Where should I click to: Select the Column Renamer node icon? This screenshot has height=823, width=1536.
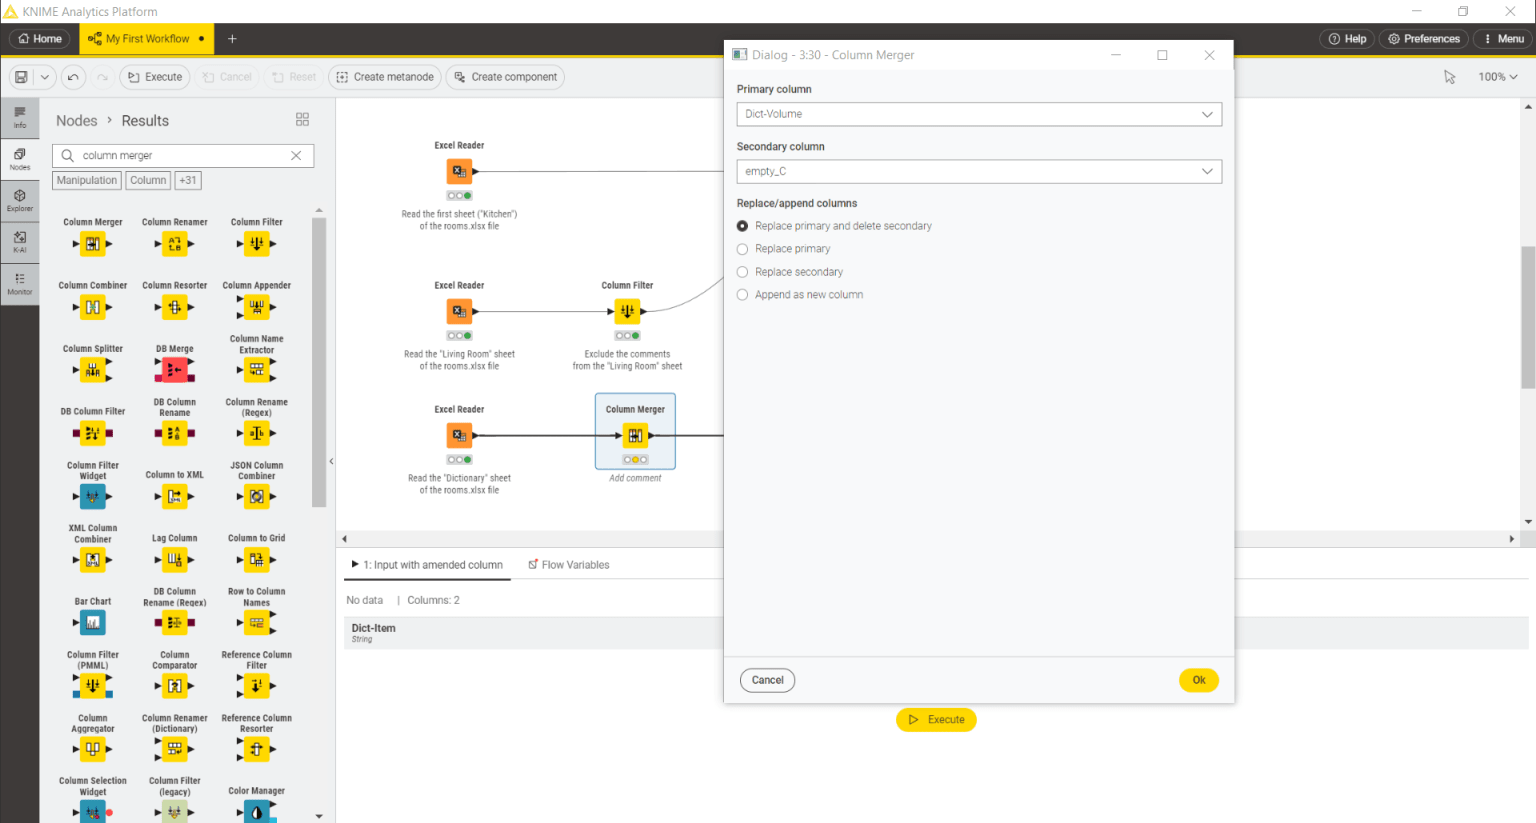(x=175, y=244)
